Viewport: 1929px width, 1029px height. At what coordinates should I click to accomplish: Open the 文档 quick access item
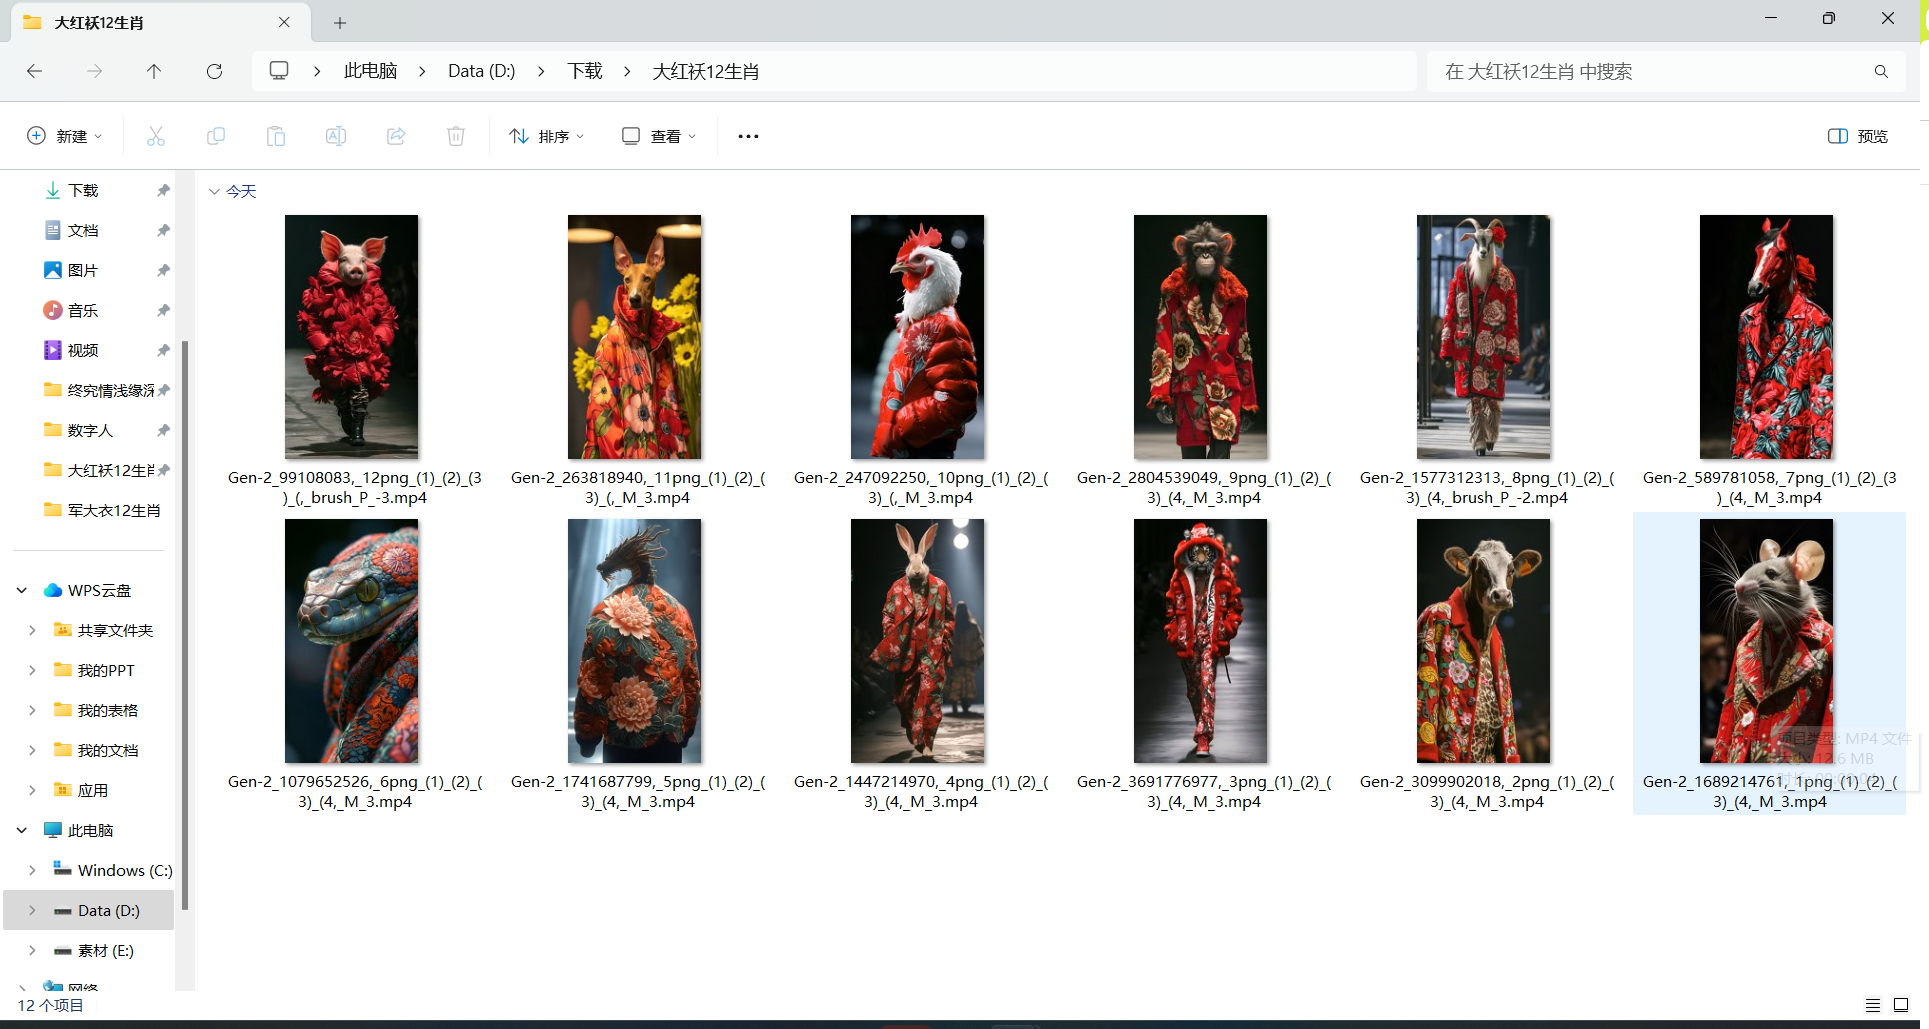82,230
